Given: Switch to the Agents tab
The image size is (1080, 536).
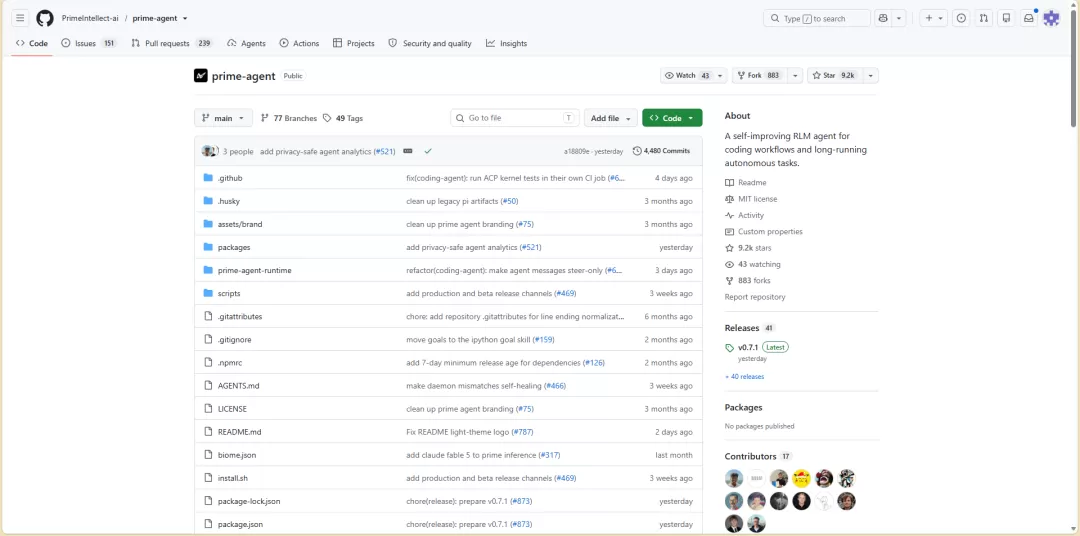Looking at the screenshot, I should point(246,43).
